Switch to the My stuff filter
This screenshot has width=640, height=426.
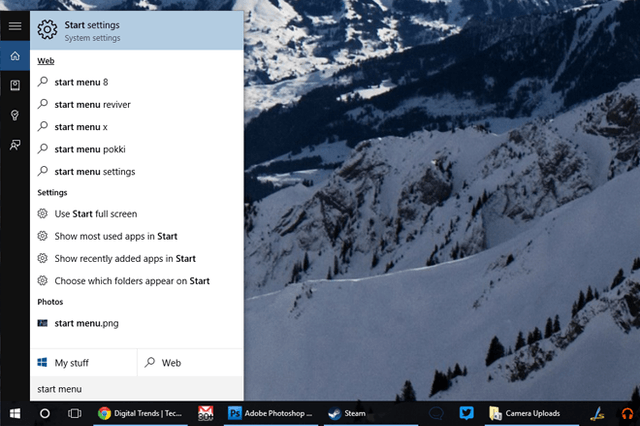(x=84, y=363)
